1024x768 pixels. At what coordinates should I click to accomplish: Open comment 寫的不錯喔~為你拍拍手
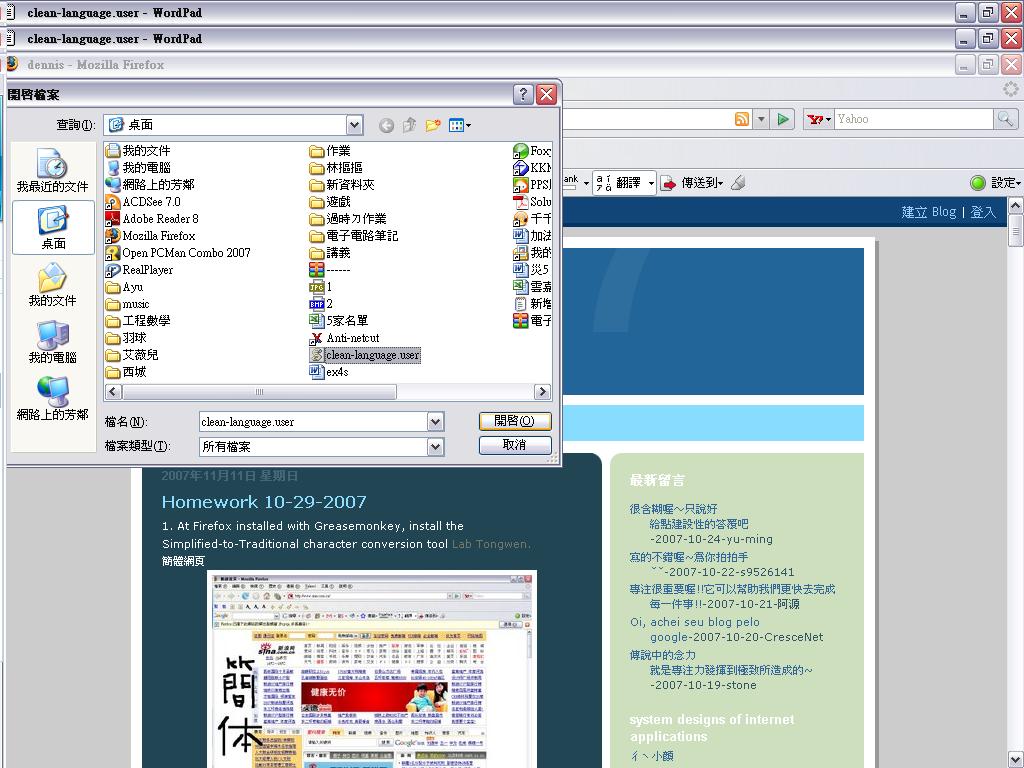coord(688,557)
